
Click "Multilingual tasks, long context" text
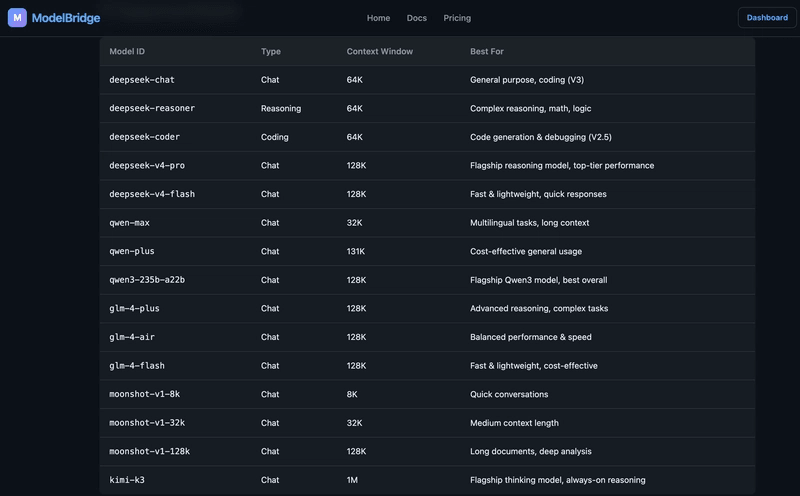[x=530, y=222]
